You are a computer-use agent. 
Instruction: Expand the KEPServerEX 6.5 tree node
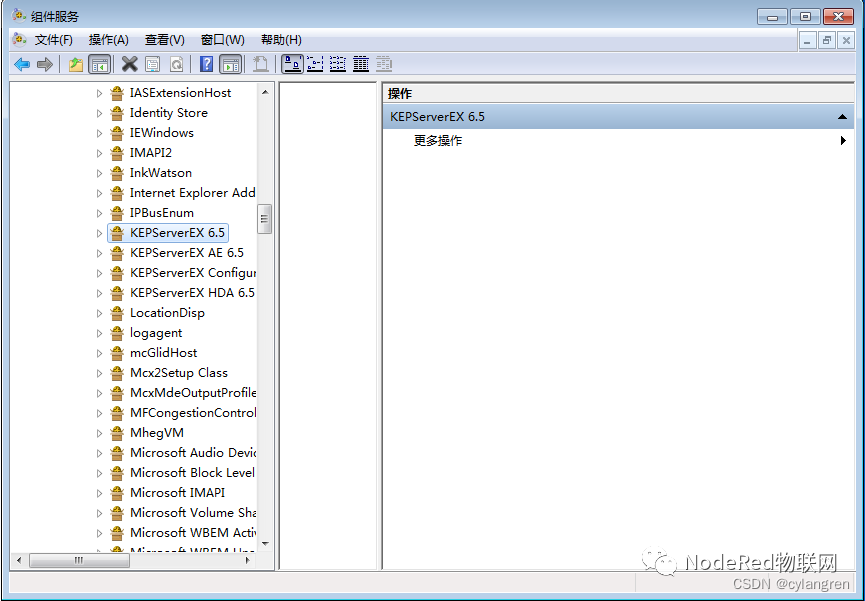tap(99, 233)
